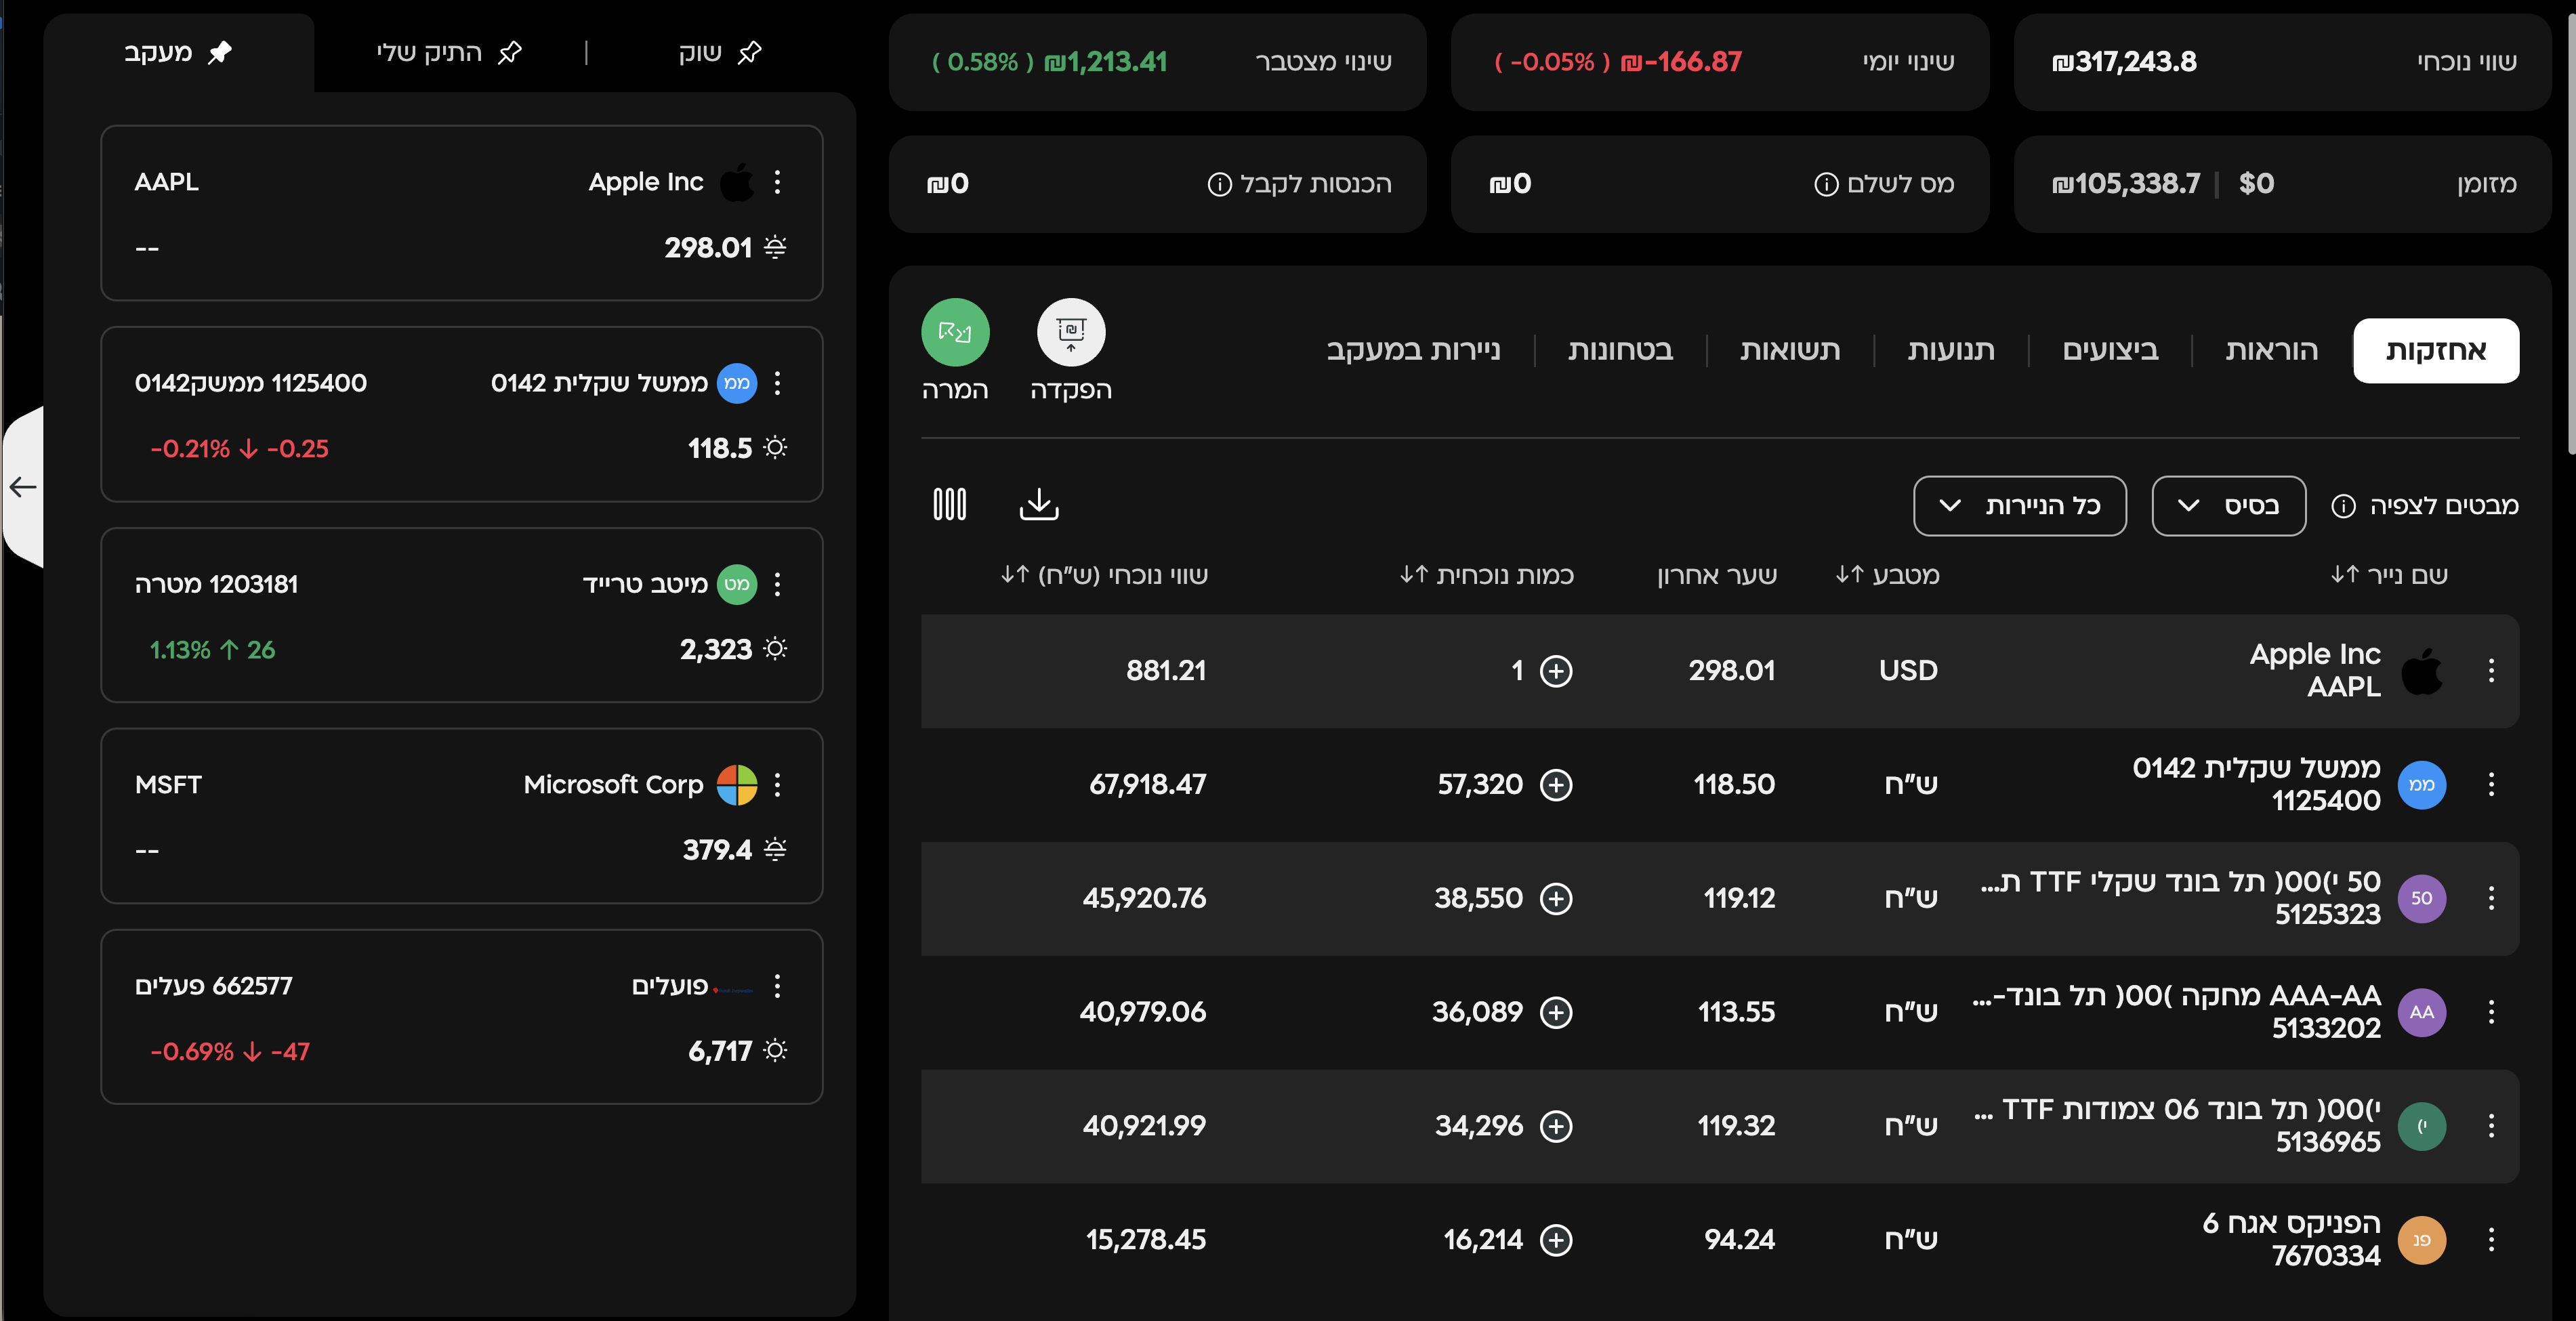Sort by שווי נוכחי column
This screenshot has width=2576, height=1321.
tap(1104, 575)
